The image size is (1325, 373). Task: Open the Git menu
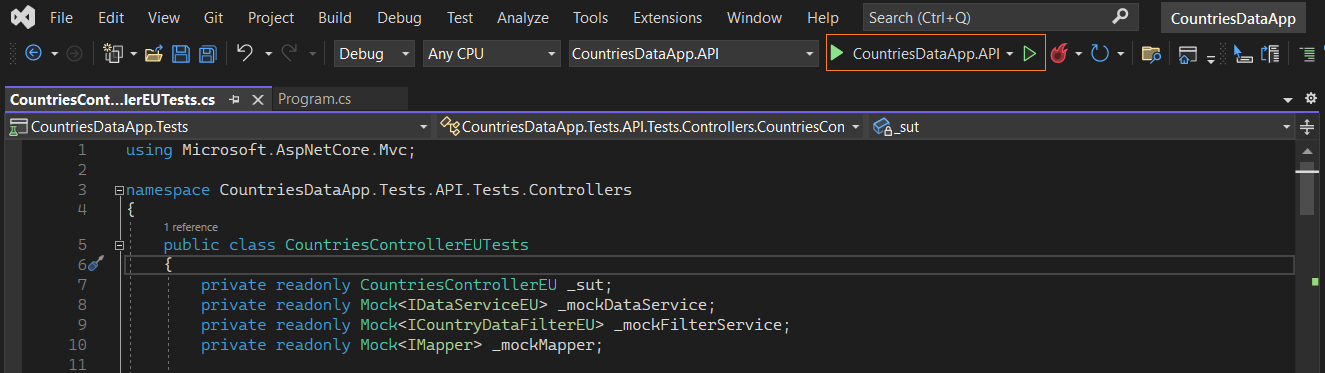pyautogui.click(x=213, y=18)
